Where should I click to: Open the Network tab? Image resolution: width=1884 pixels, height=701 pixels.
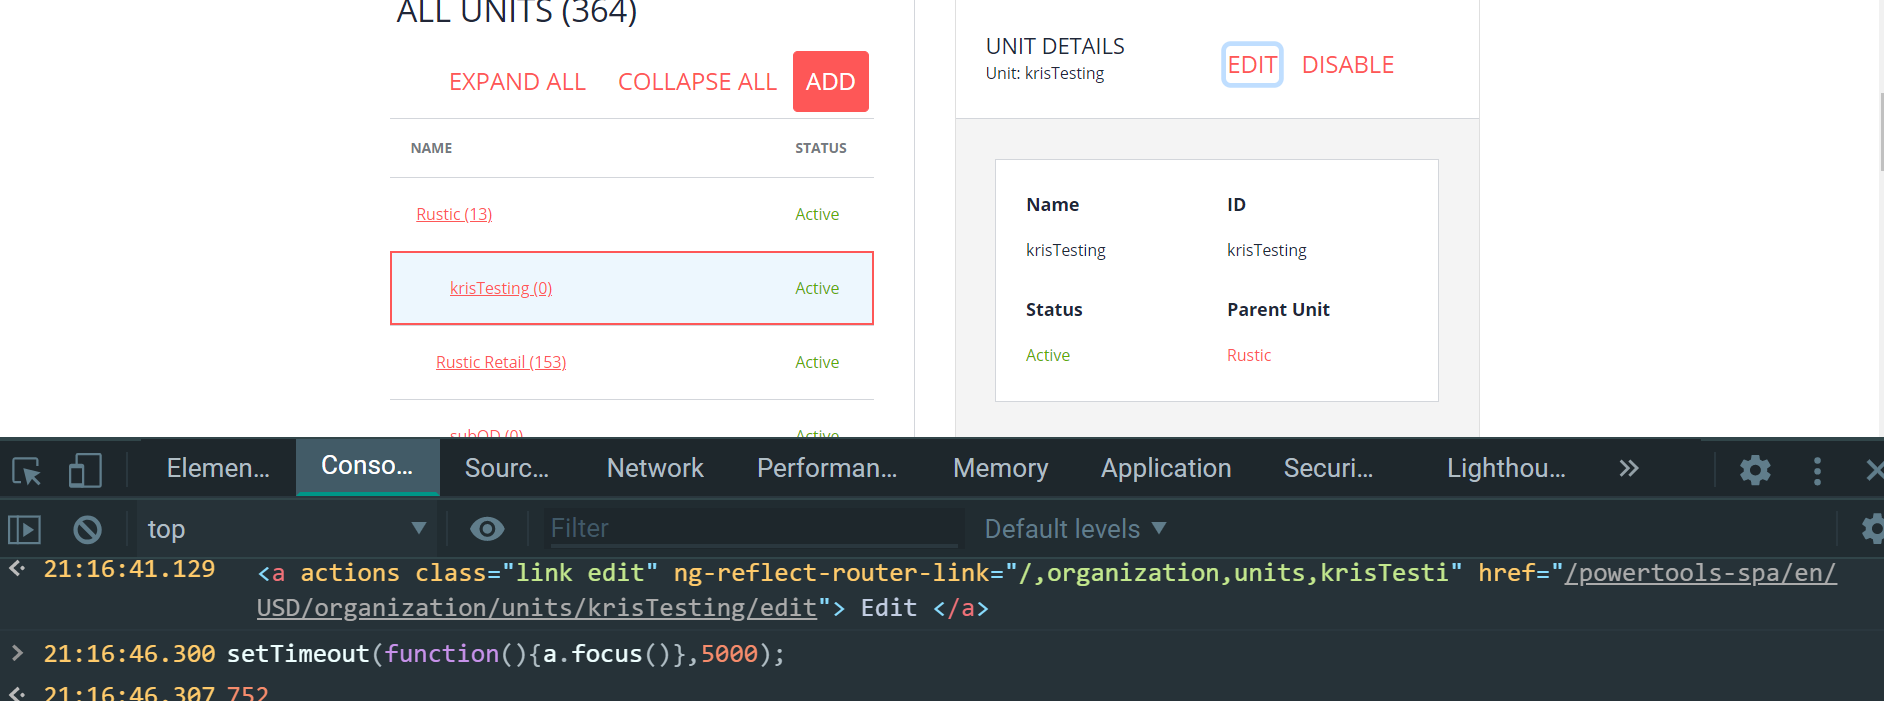(x=655, y=468)
